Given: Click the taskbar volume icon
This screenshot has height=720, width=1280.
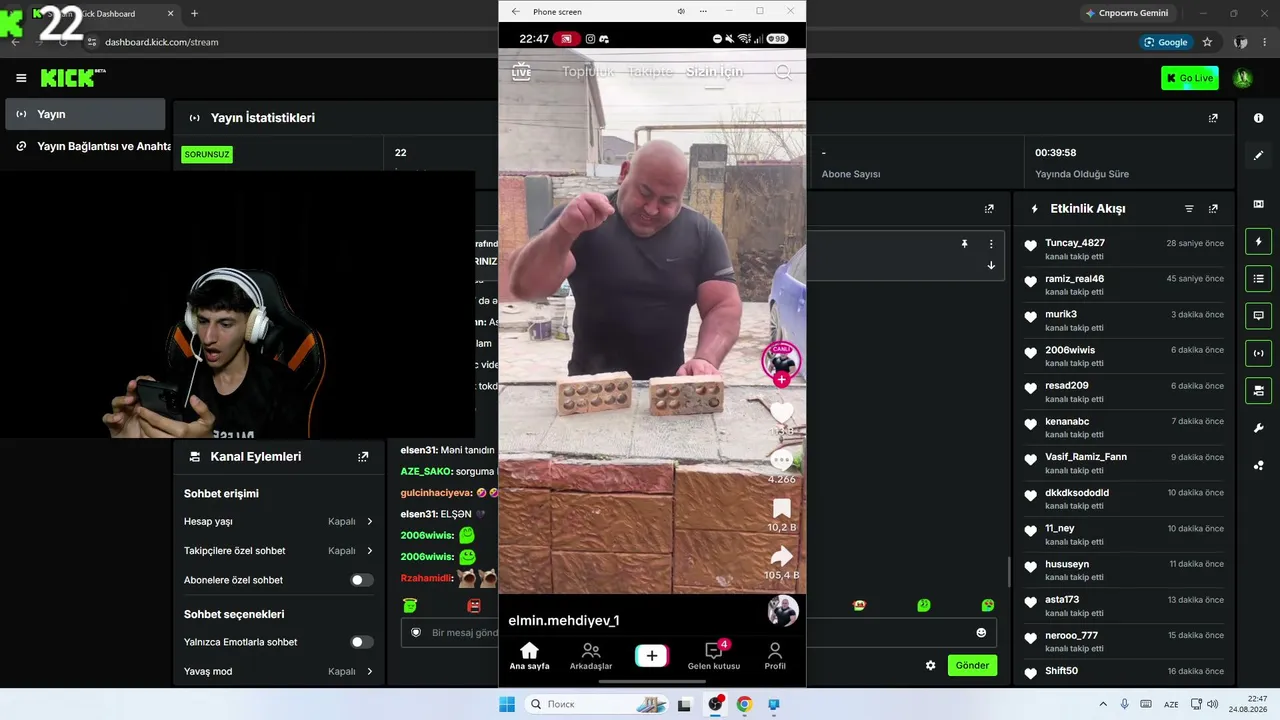Looking at the screenshot, I should coord(1213,704).
